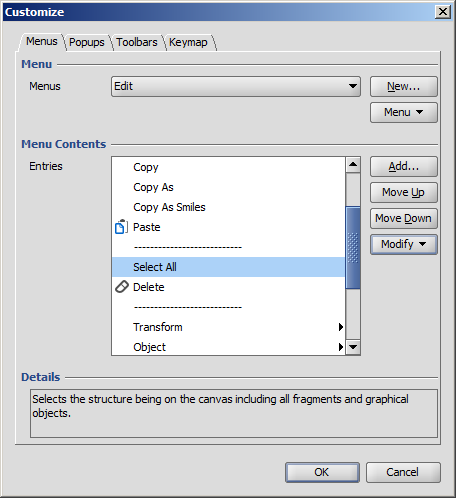Expand the Transform submenu arrow

tap(340, 327)
